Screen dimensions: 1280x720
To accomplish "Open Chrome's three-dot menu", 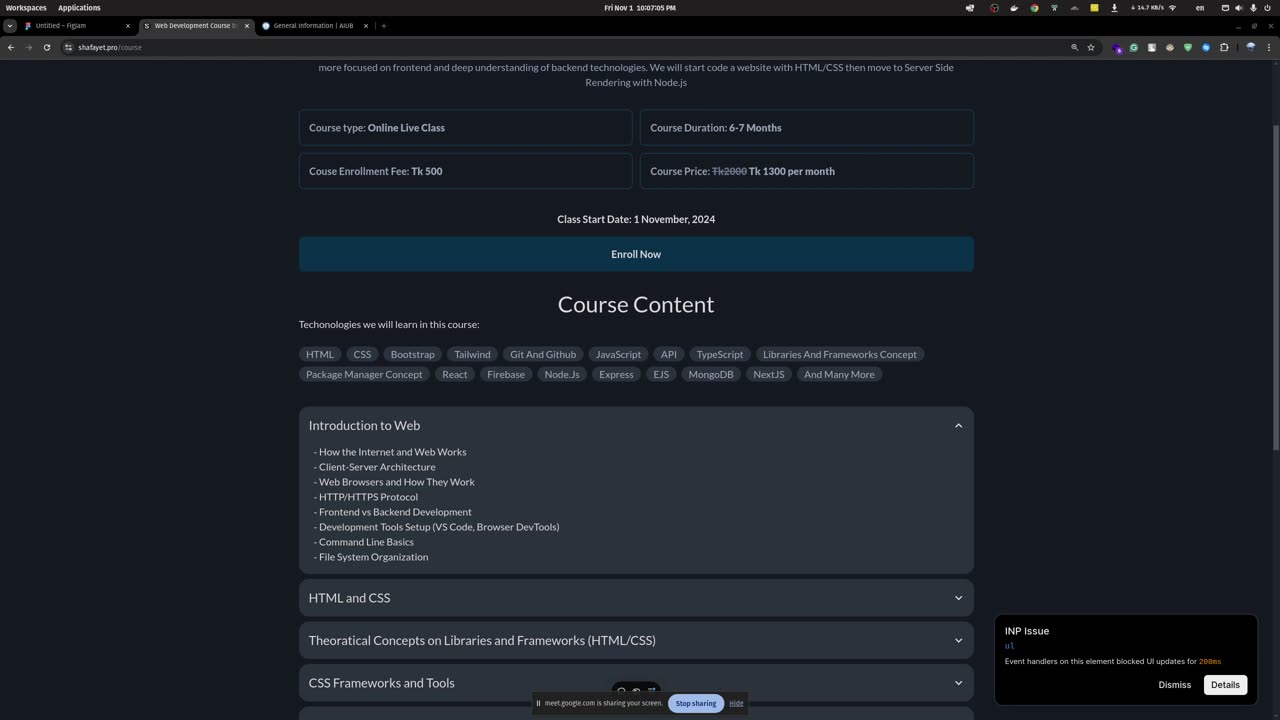I will (1269, 47).
